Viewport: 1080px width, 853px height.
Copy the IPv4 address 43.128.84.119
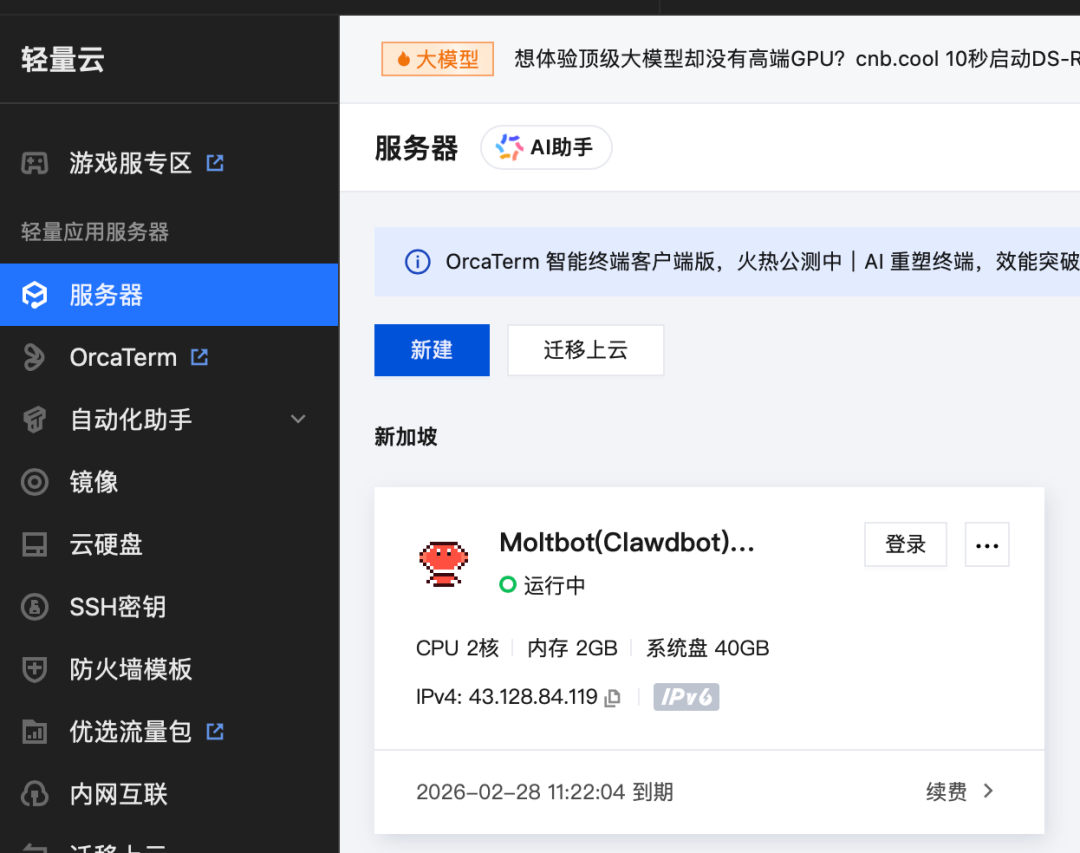pos(612,698)
